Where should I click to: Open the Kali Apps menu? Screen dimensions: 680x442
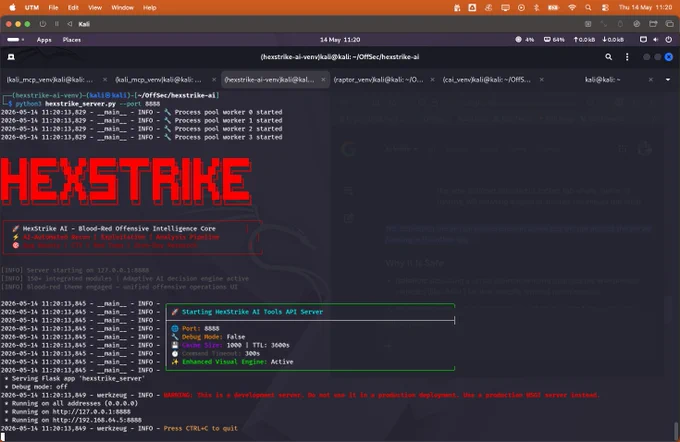(44, 39)
